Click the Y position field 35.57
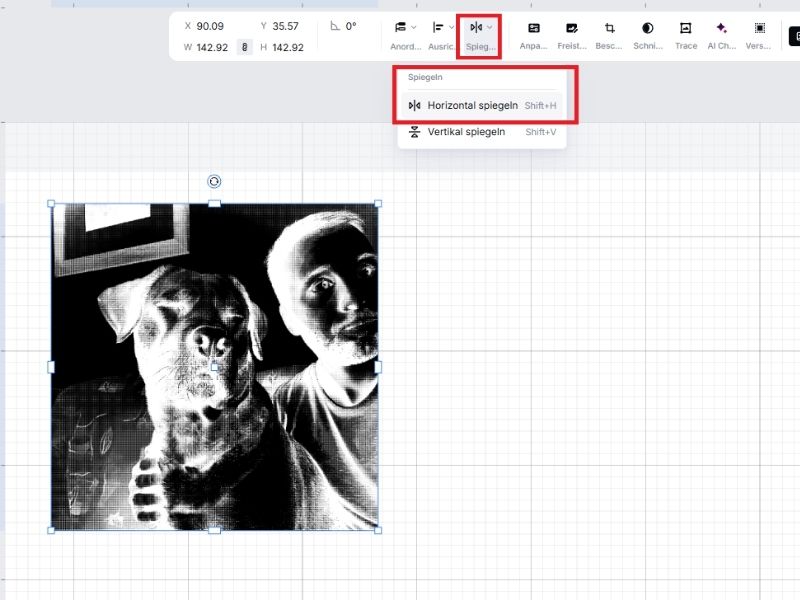800x600 pixels. point(285,26)
